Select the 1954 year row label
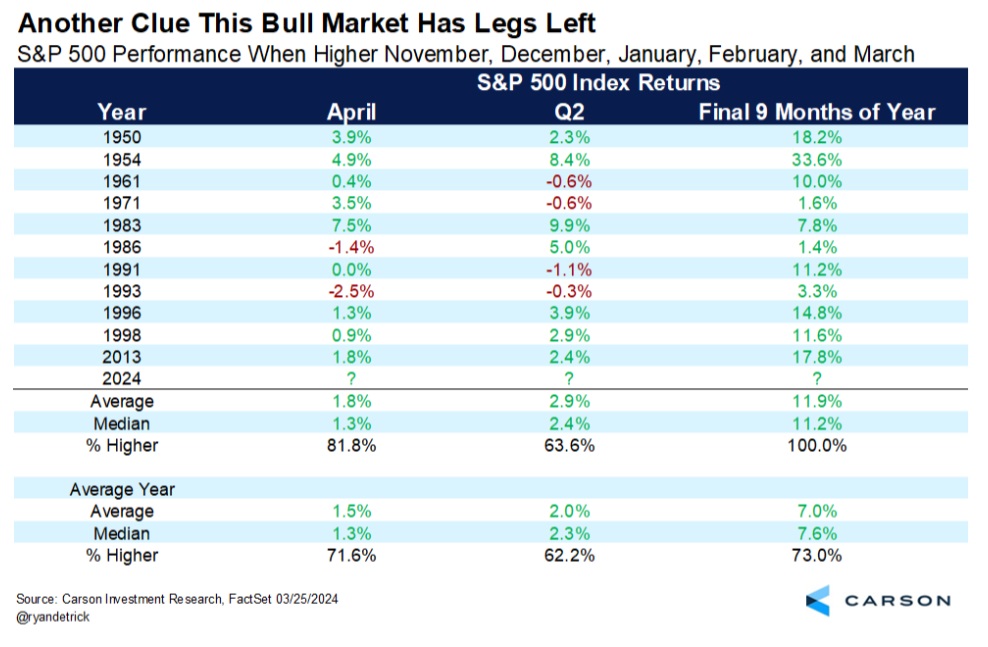 click(x=122, y=159)
